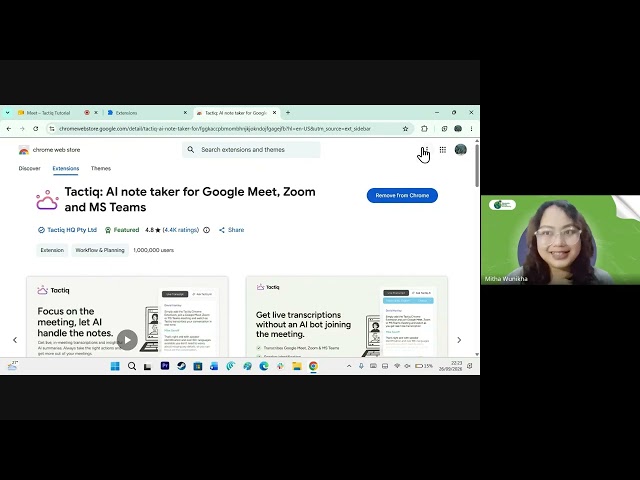This screenshot has width=640, height=480.
Task: Open site information icon in address bar
Action: [x=51, y=129]
